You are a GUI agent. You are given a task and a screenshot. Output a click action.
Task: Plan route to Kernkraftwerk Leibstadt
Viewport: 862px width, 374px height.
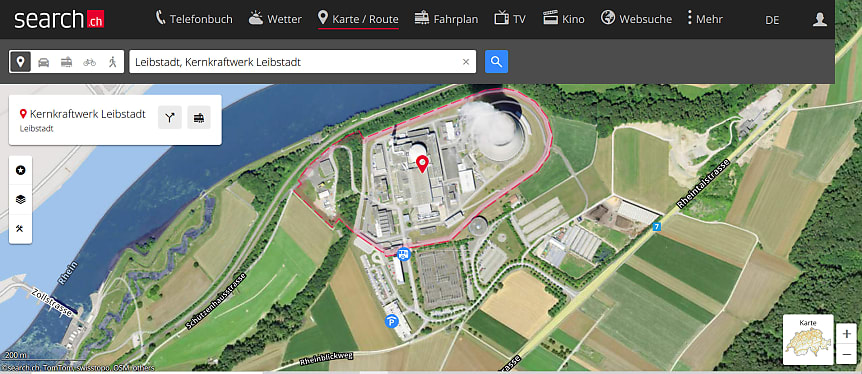tap(170, 118)
